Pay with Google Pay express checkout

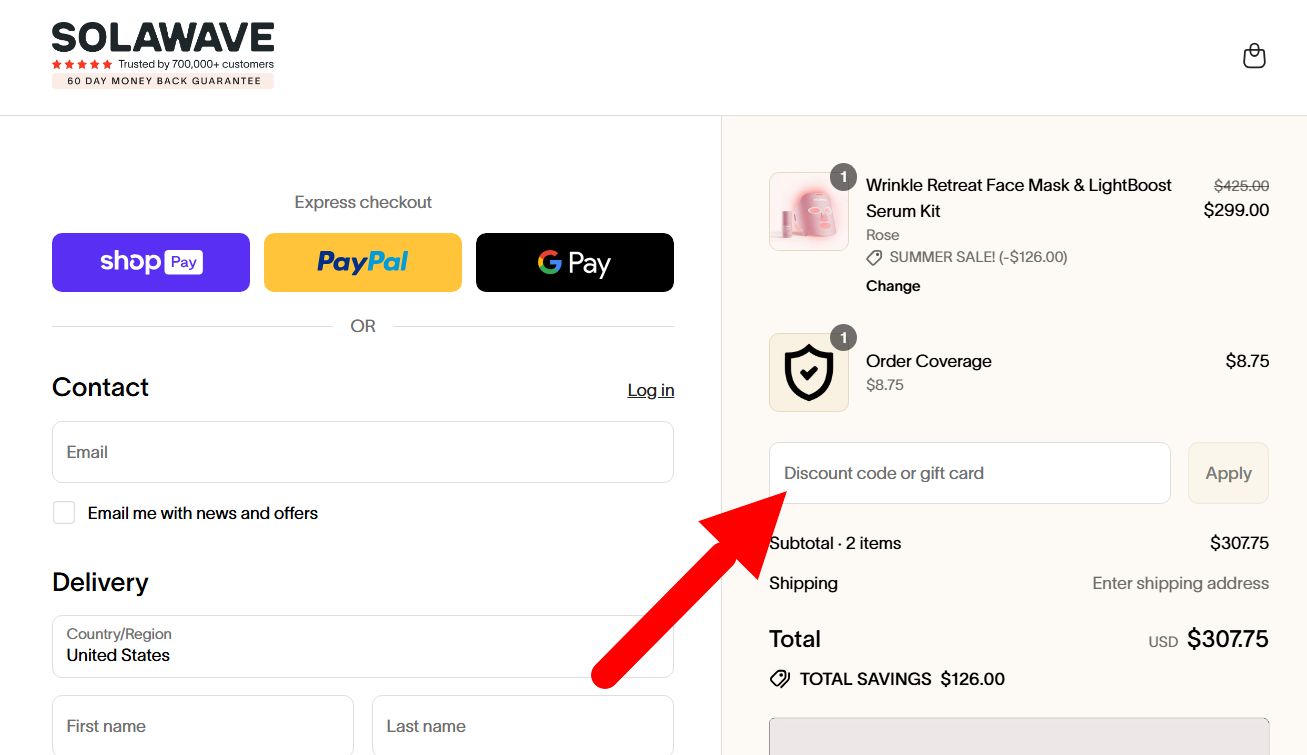(x=575, y=262)
